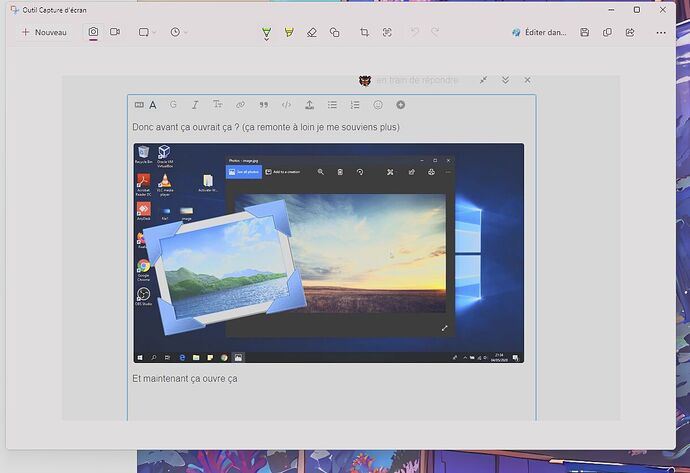Screen dimensions: 690x473
Task: Select the yellow highlighter tool
Action: coord(289,33)
